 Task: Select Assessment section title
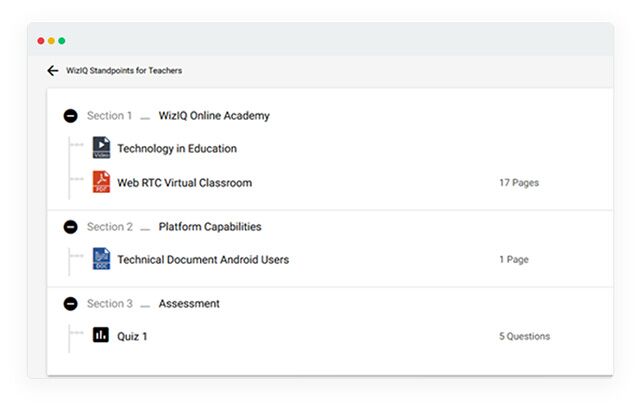coord(189,304)
